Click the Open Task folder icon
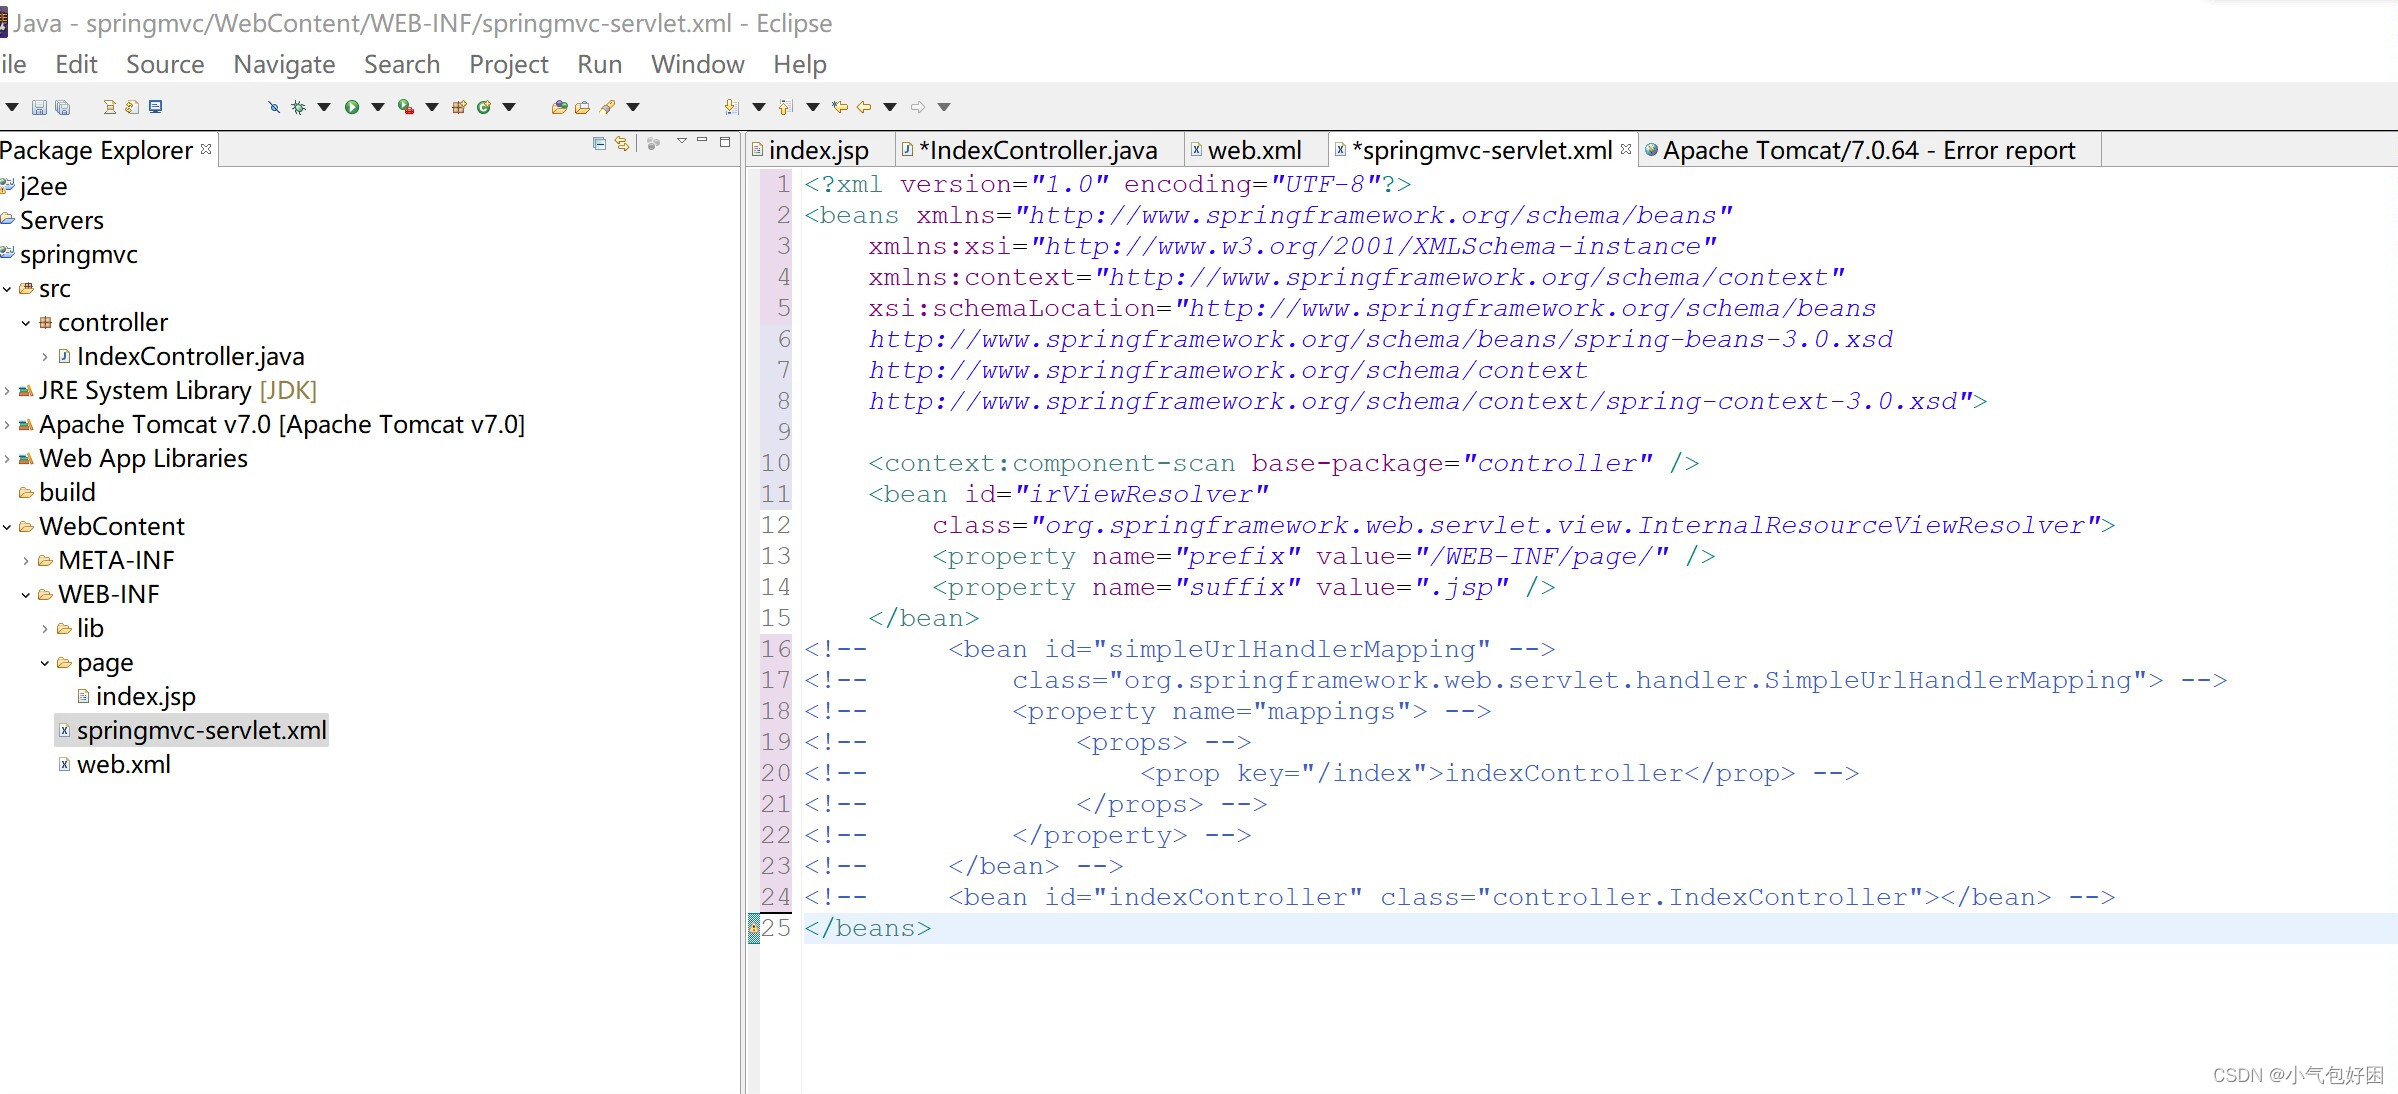2398x1094 pixels. 582,107
